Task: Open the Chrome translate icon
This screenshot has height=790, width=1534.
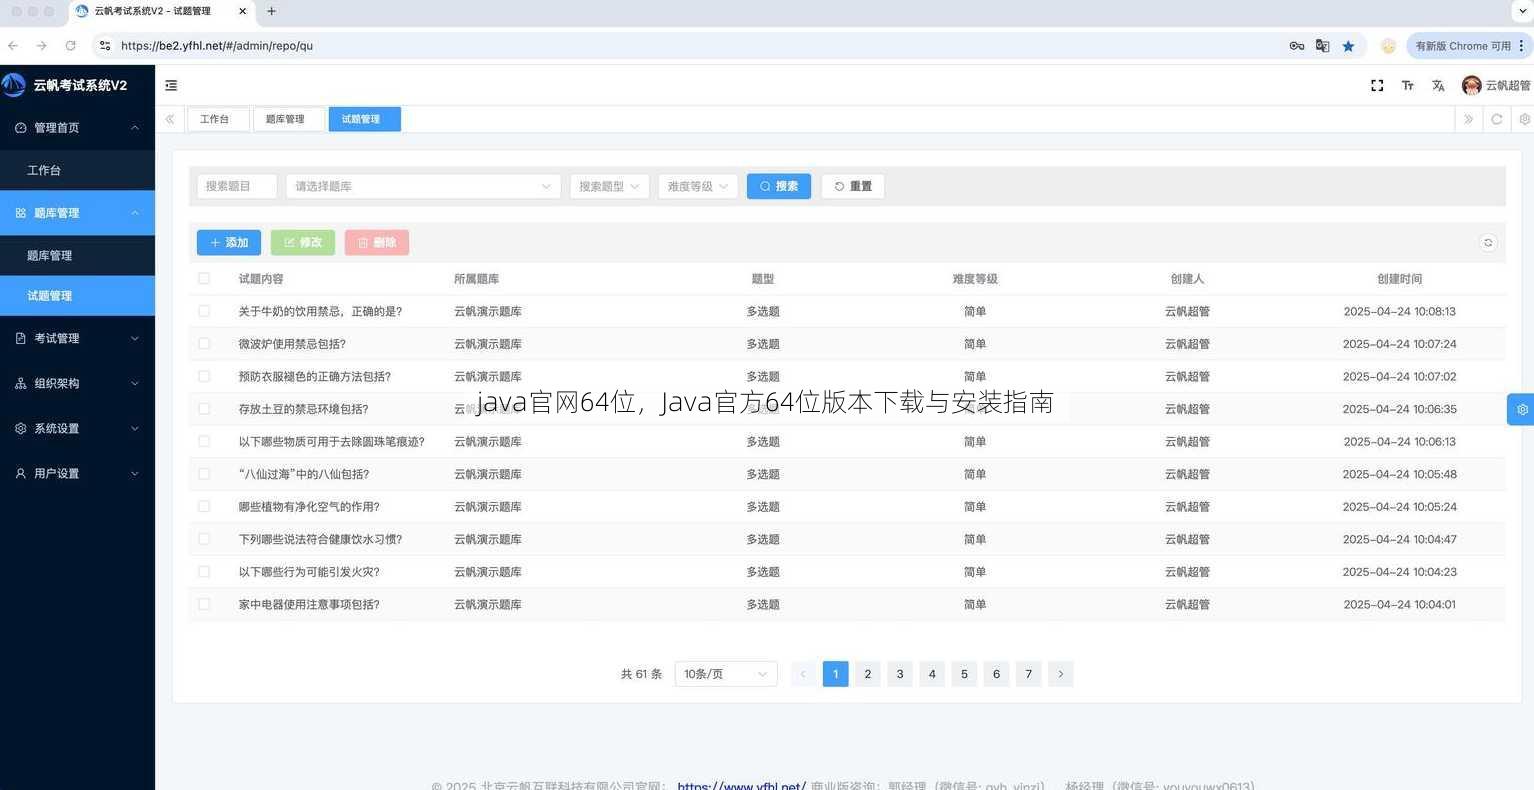Action: pos(1322,46)
